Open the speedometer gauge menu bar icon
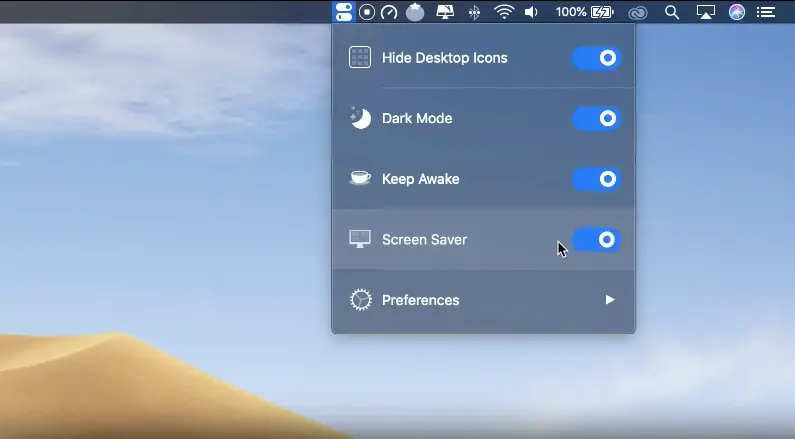The height and width of the screenshot is (439, 795). [389, 12]
